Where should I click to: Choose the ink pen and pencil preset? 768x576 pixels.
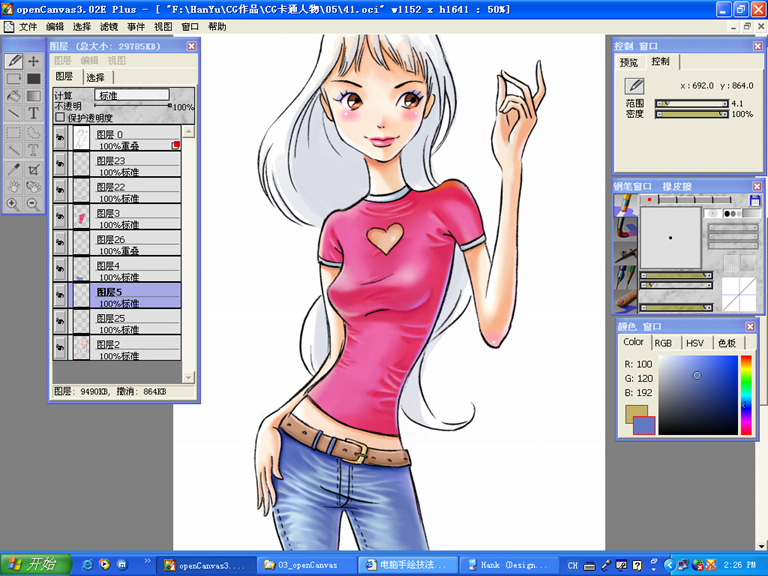625,277
